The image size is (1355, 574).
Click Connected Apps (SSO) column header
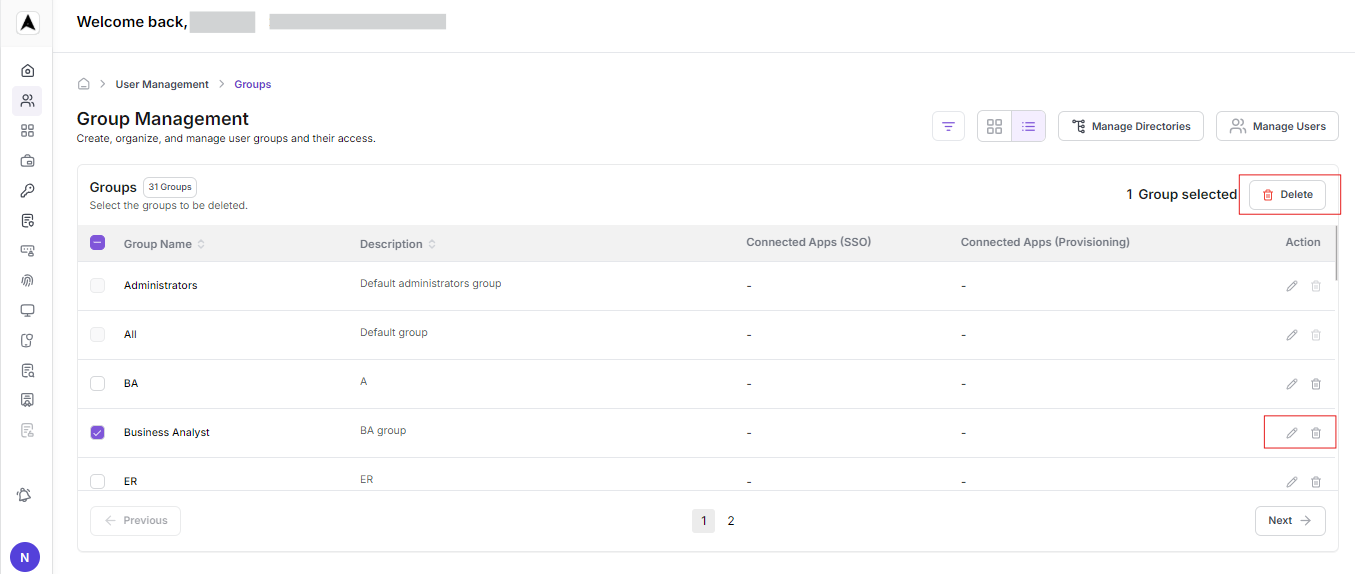pos(809,242)
